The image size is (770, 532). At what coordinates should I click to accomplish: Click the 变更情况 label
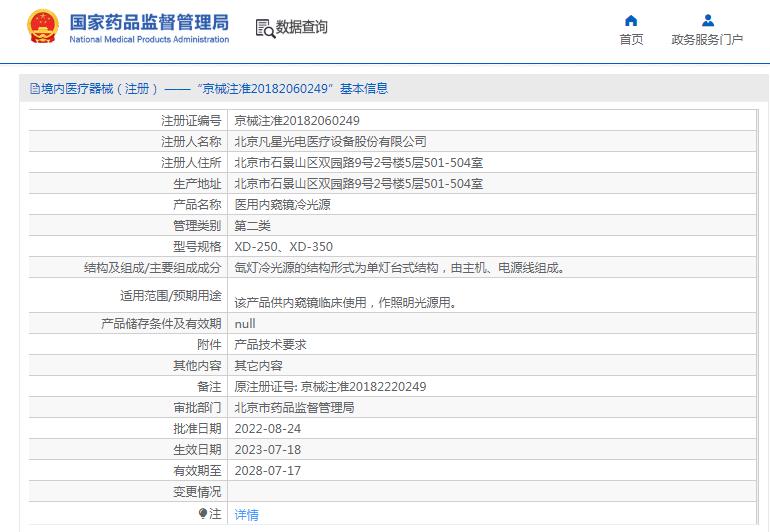(x=197, y=492)
